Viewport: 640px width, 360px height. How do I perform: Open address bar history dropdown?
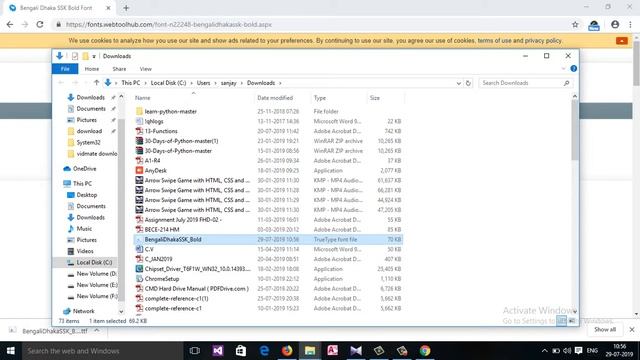458,83
